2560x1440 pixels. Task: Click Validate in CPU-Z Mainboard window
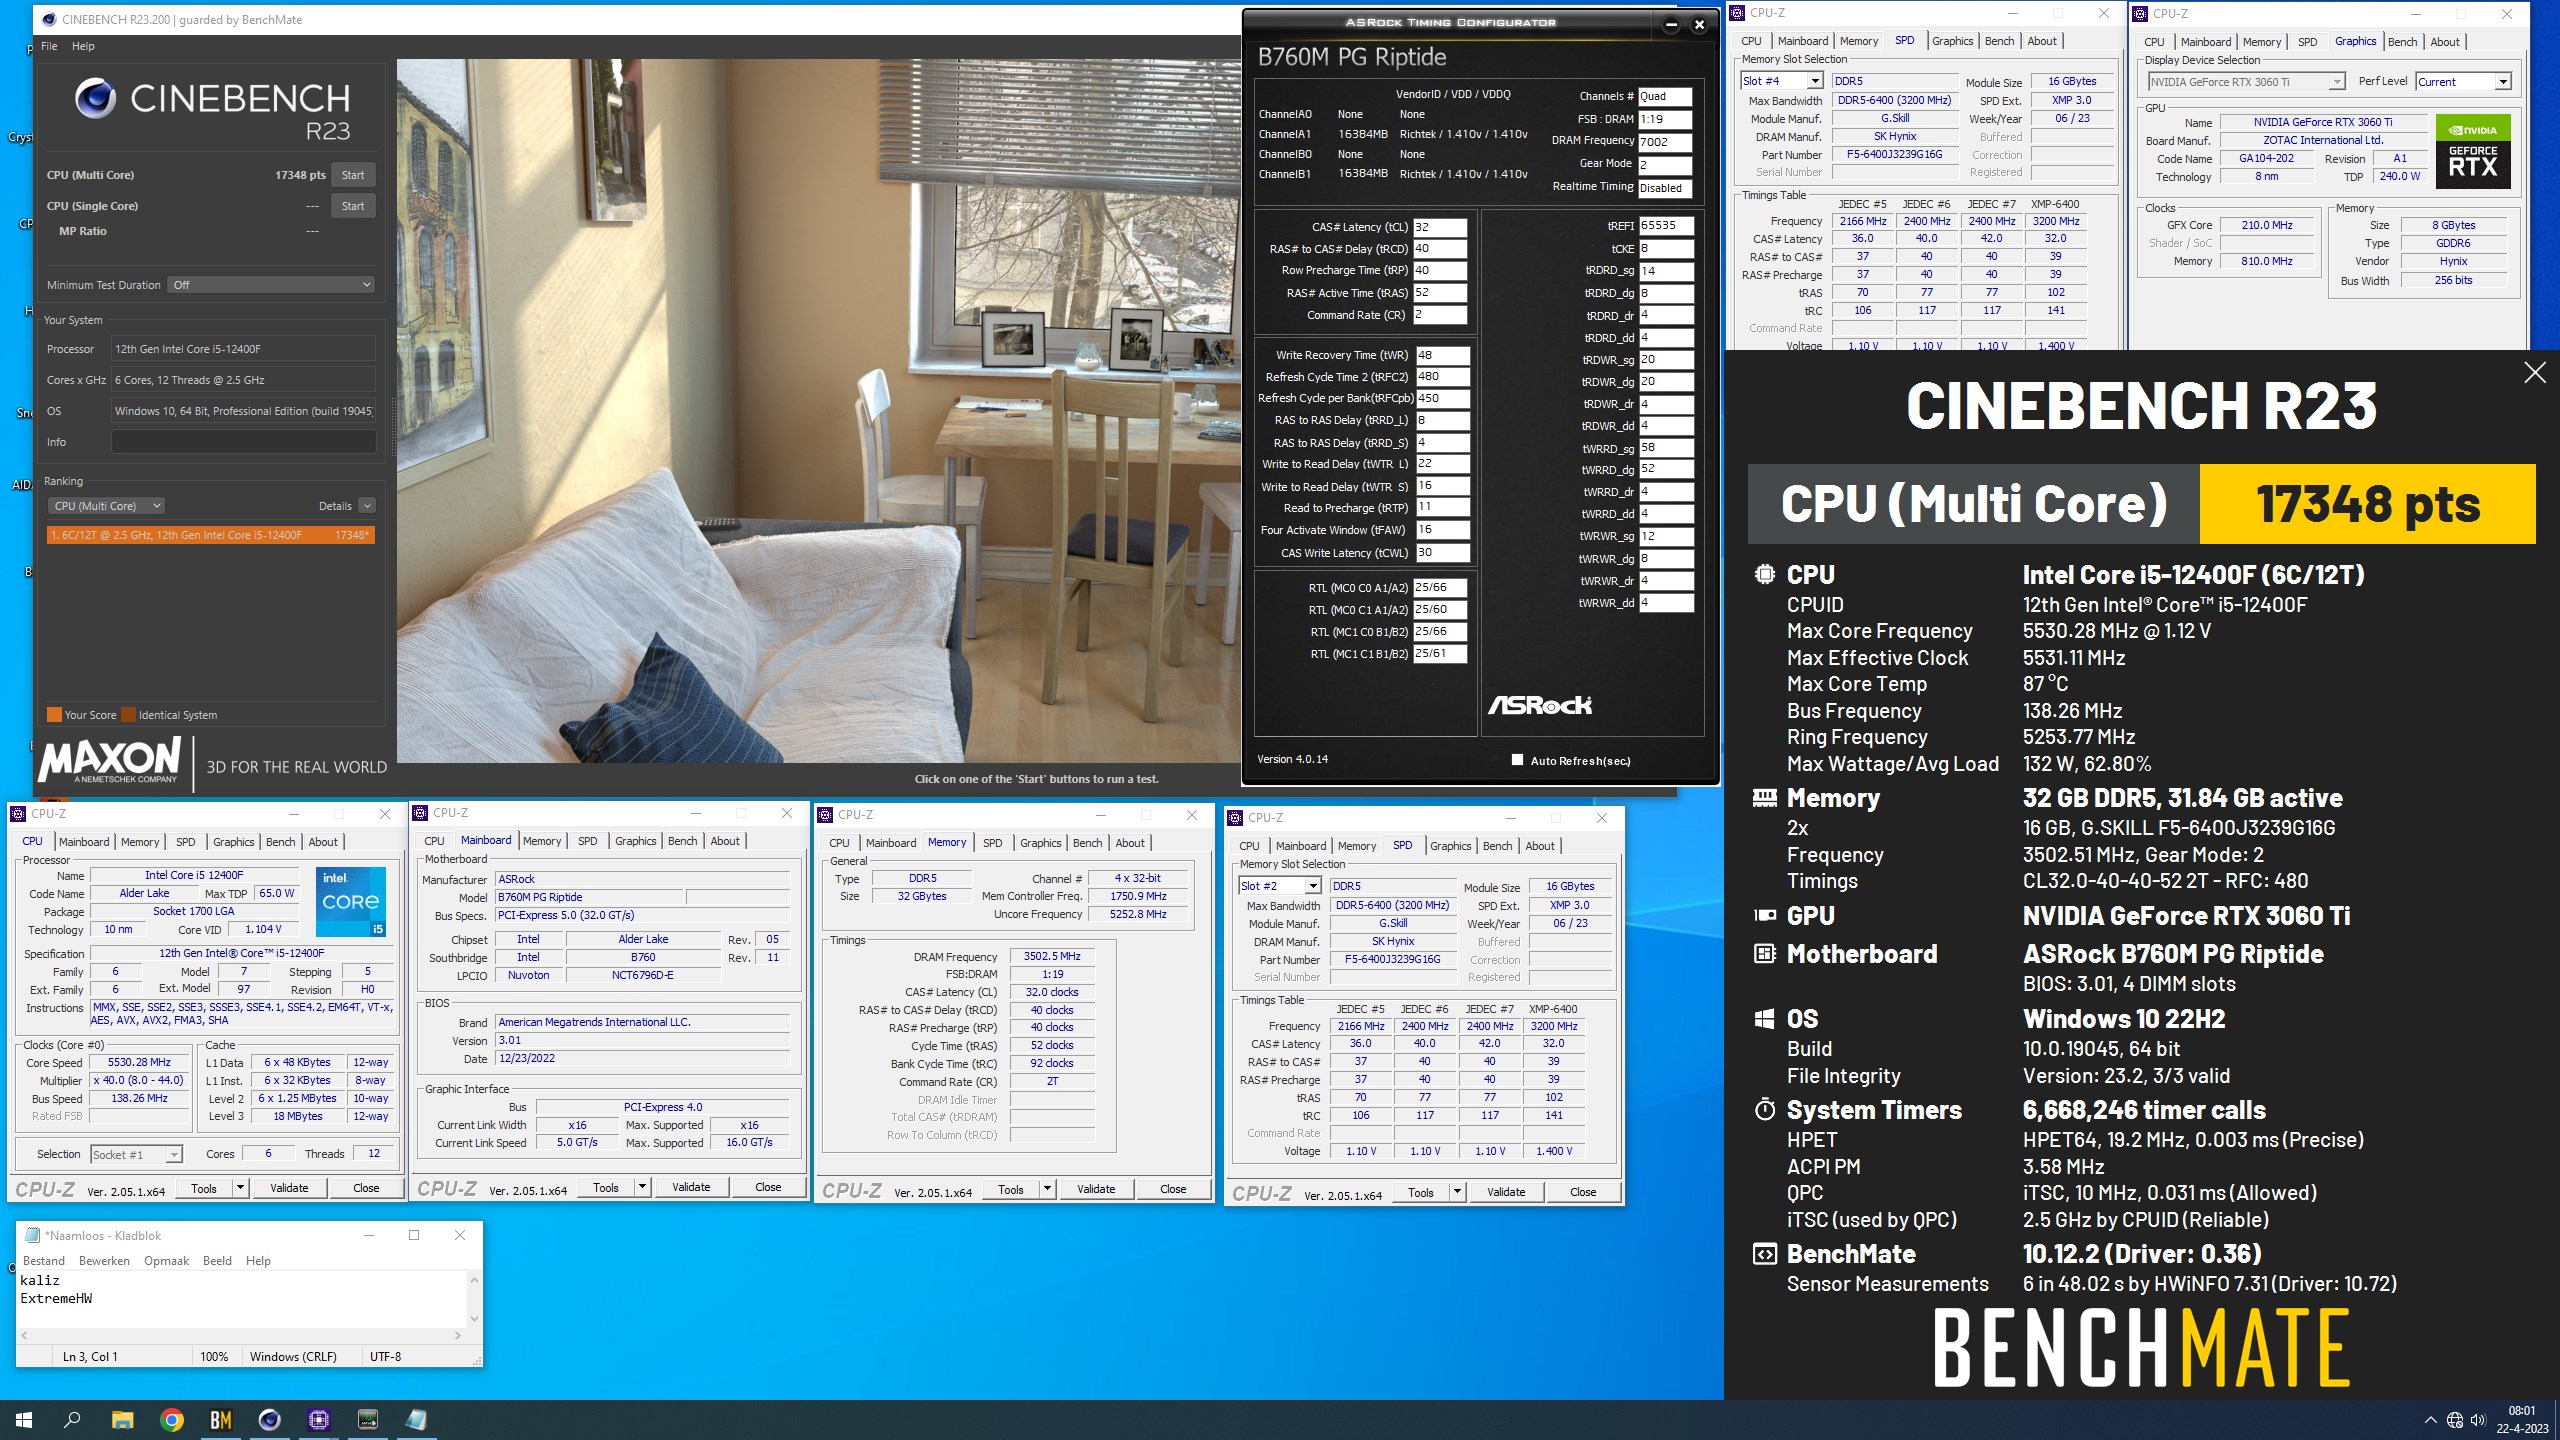[691, 1187]
